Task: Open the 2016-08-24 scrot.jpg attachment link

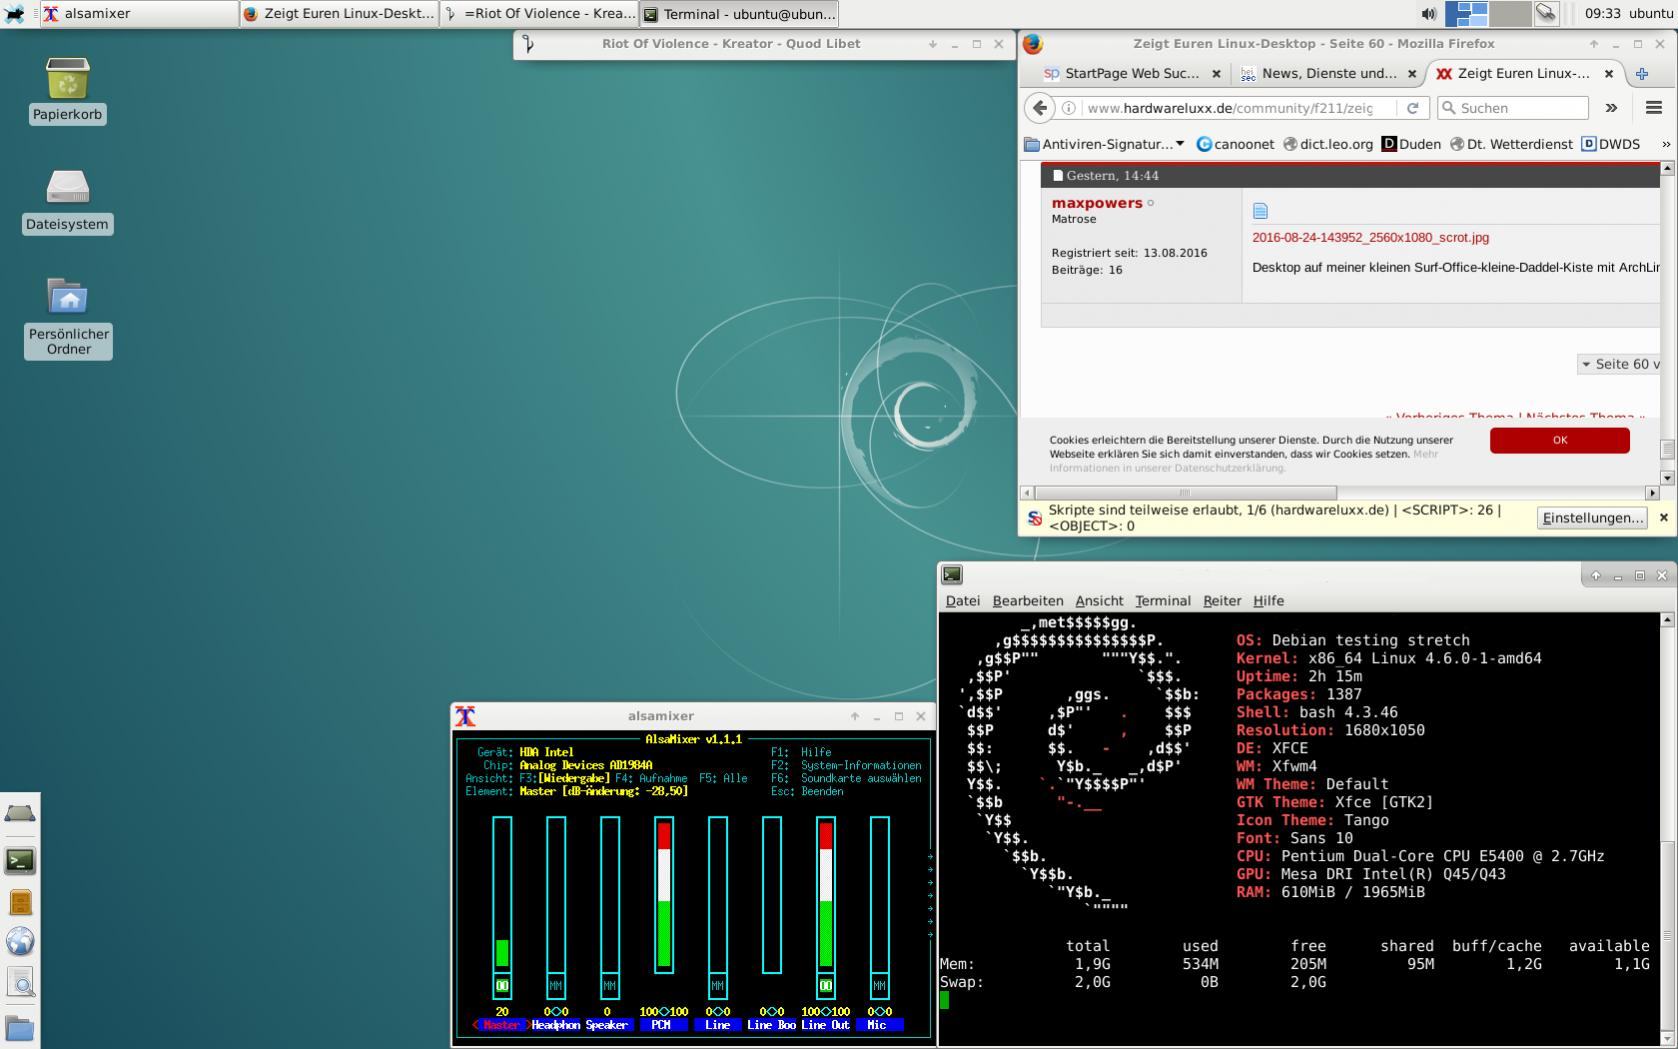Action: [1370, 238]
